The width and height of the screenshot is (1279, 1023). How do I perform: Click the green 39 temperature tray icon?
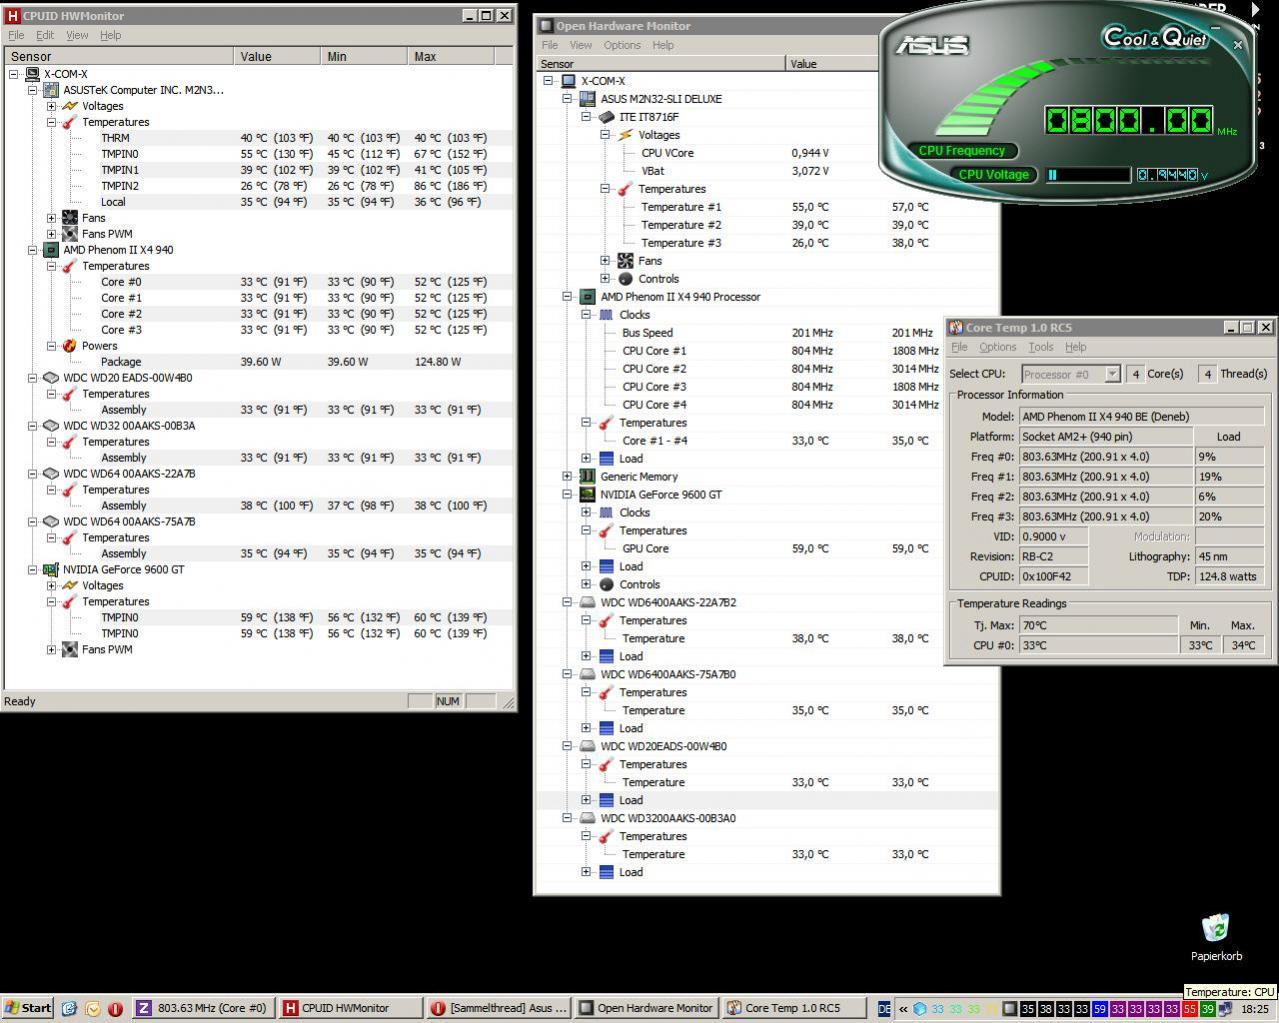pos(1208,1009)
